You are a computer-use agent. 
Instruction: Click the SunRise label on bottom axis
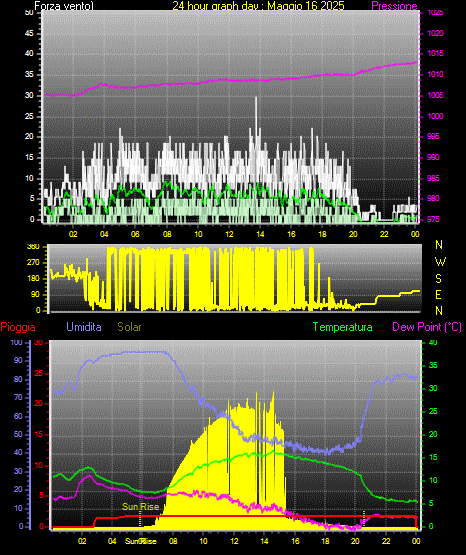(x=141, y=541)
